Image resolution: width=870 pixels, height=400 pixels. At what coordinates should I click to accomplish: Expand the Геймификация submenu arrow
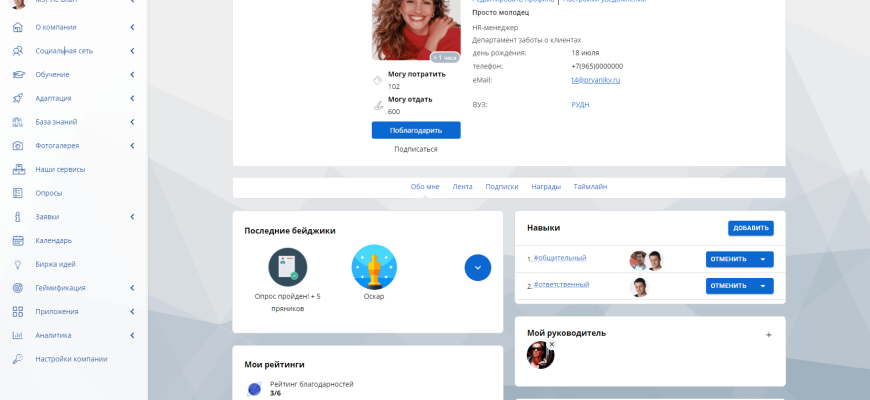point(132,288)
